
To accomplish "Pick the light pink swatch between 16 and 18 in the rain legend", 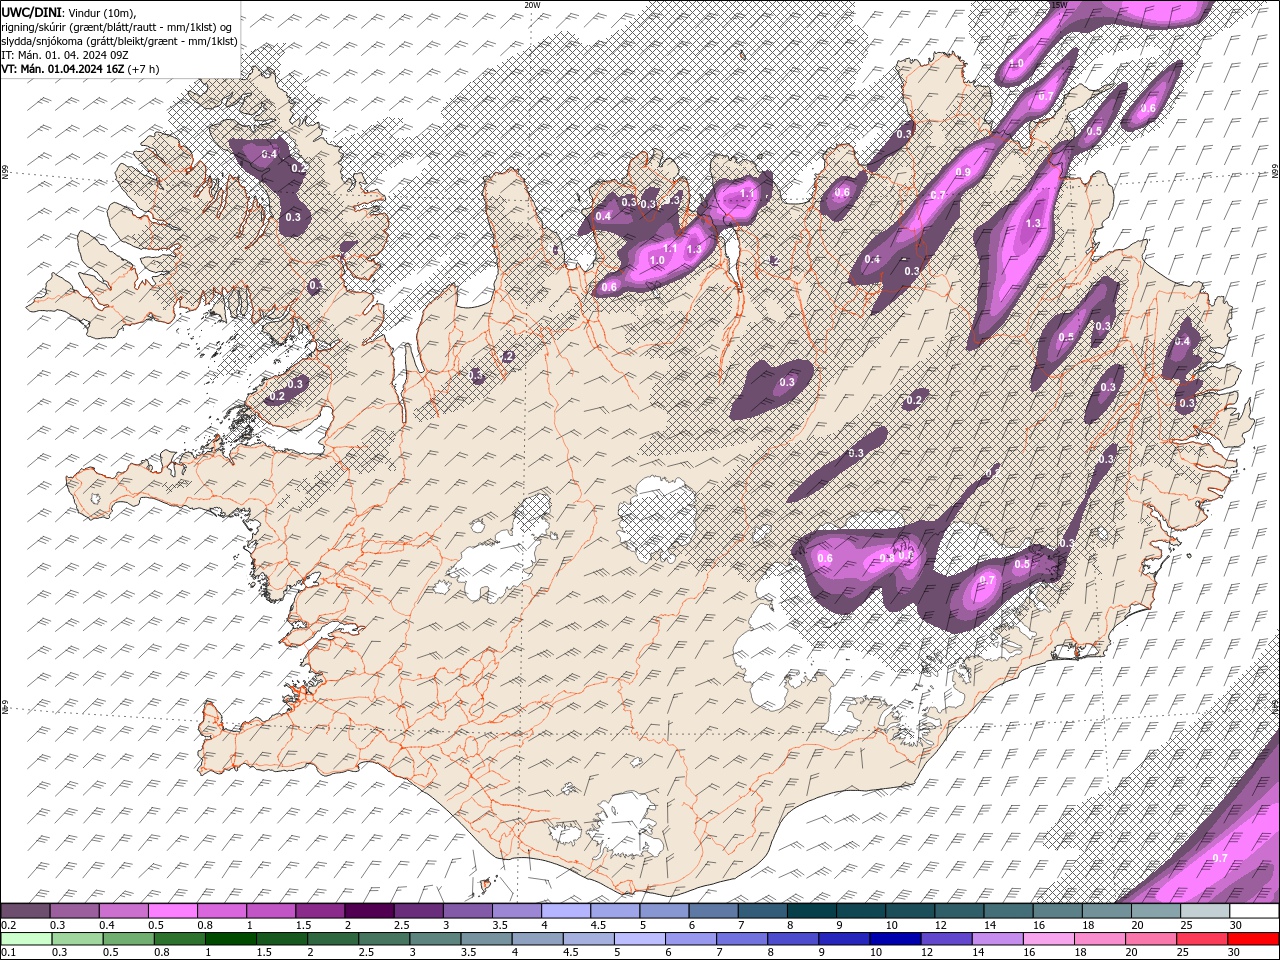I will pyautogui.click(x=1049, y=939).
